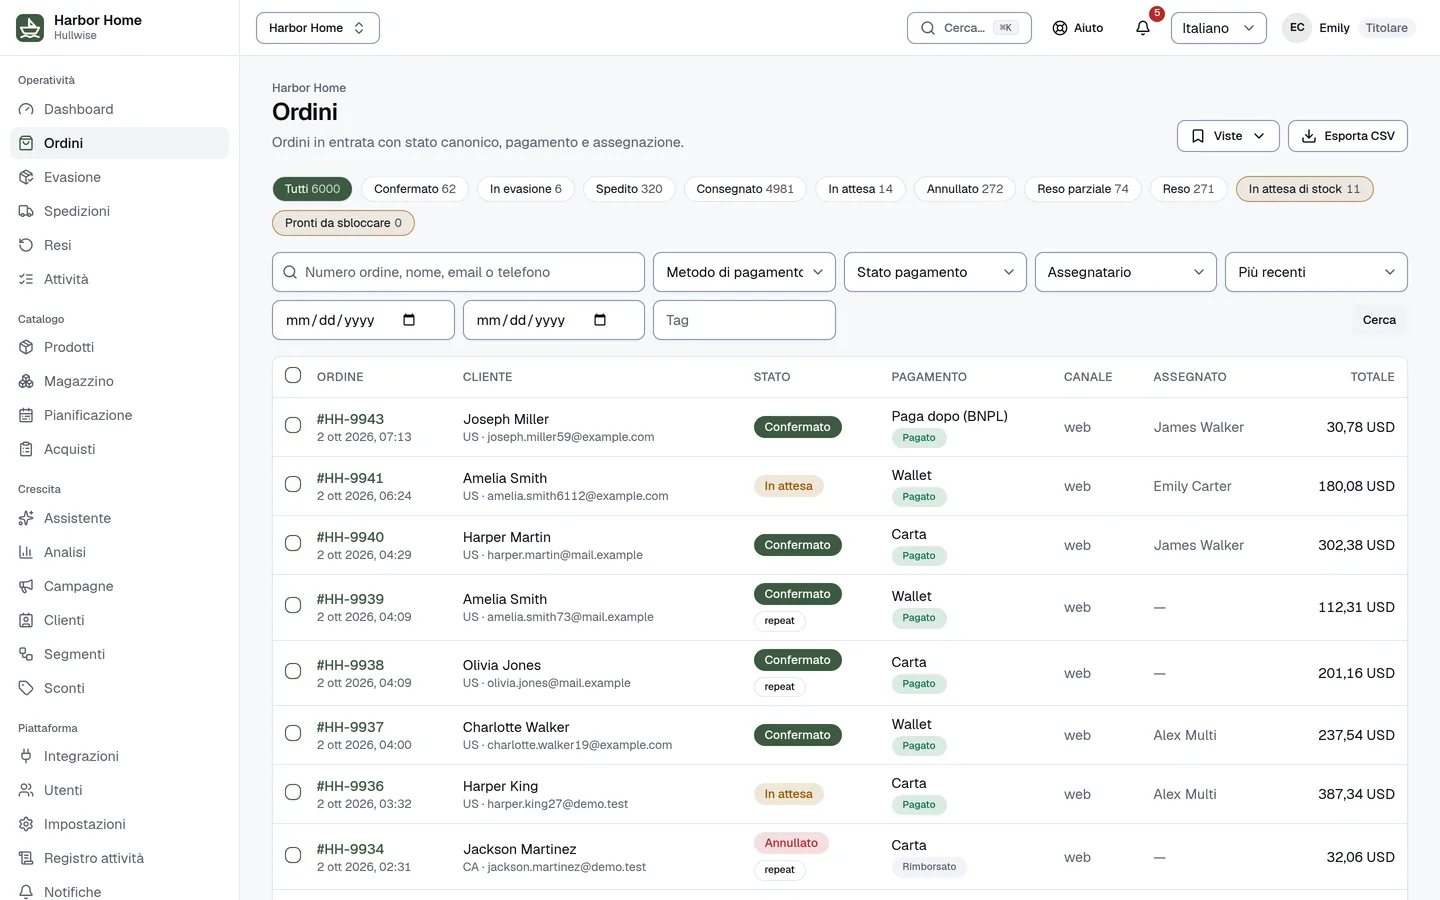Click the Campagne megaphone icon

pos(26,586)
